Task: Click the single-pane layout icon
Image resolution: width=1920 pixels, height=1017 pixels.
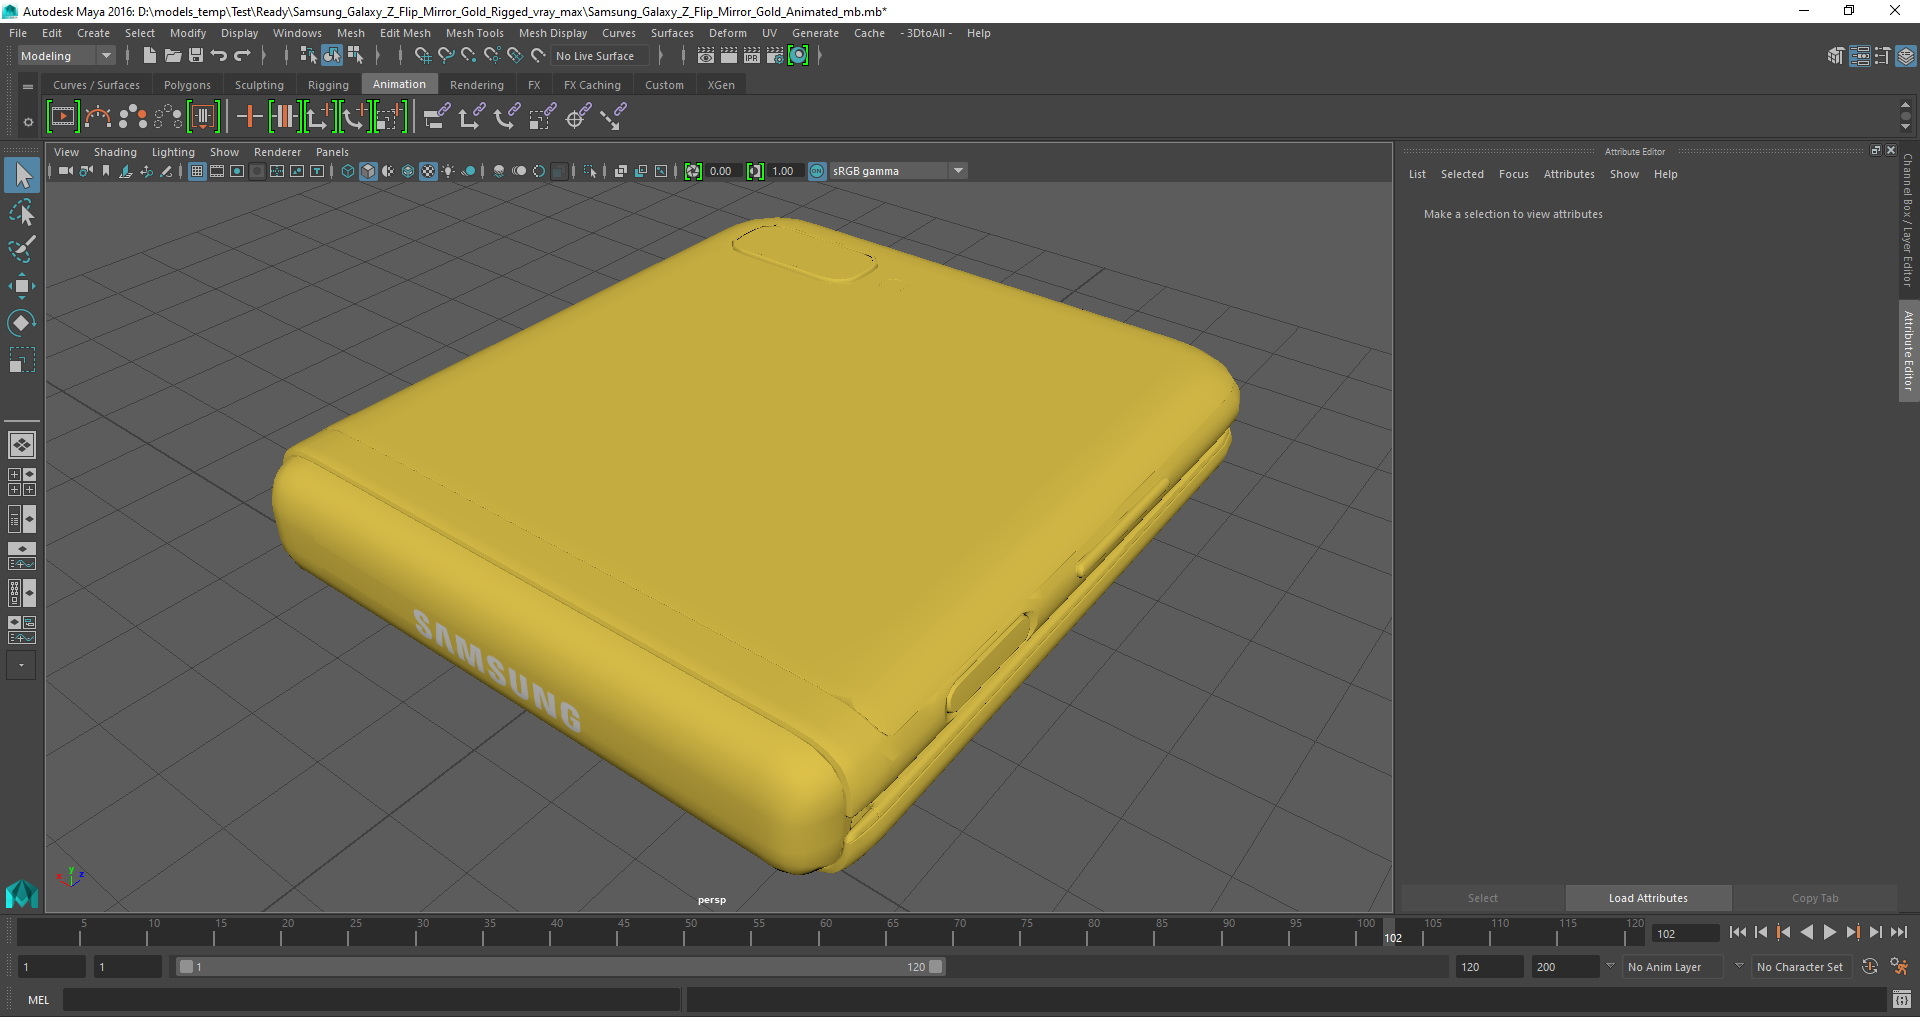Action: 21,445
